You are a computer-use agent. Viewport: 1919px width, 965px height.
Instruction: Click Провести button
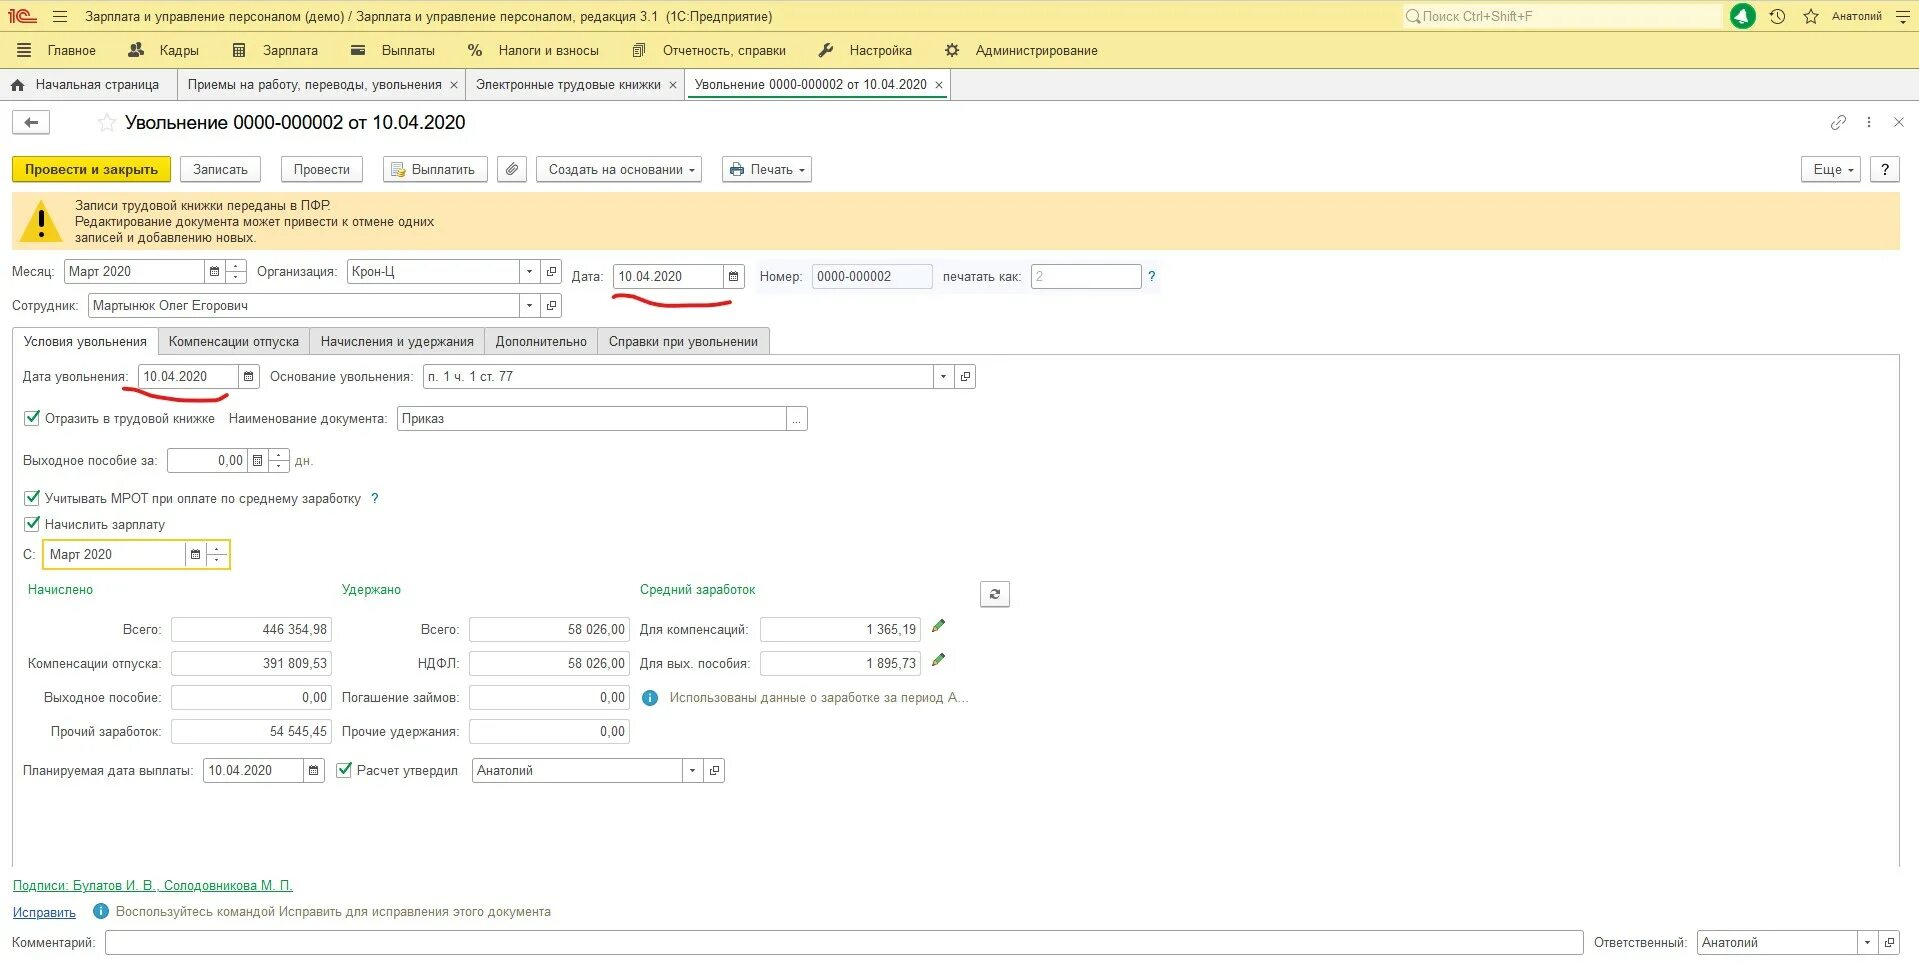(321, 169)
